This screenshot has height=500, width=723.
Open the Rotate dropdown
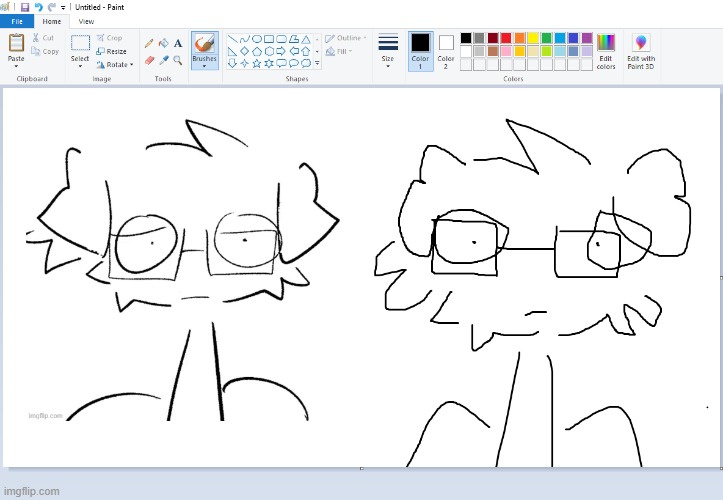115,65
